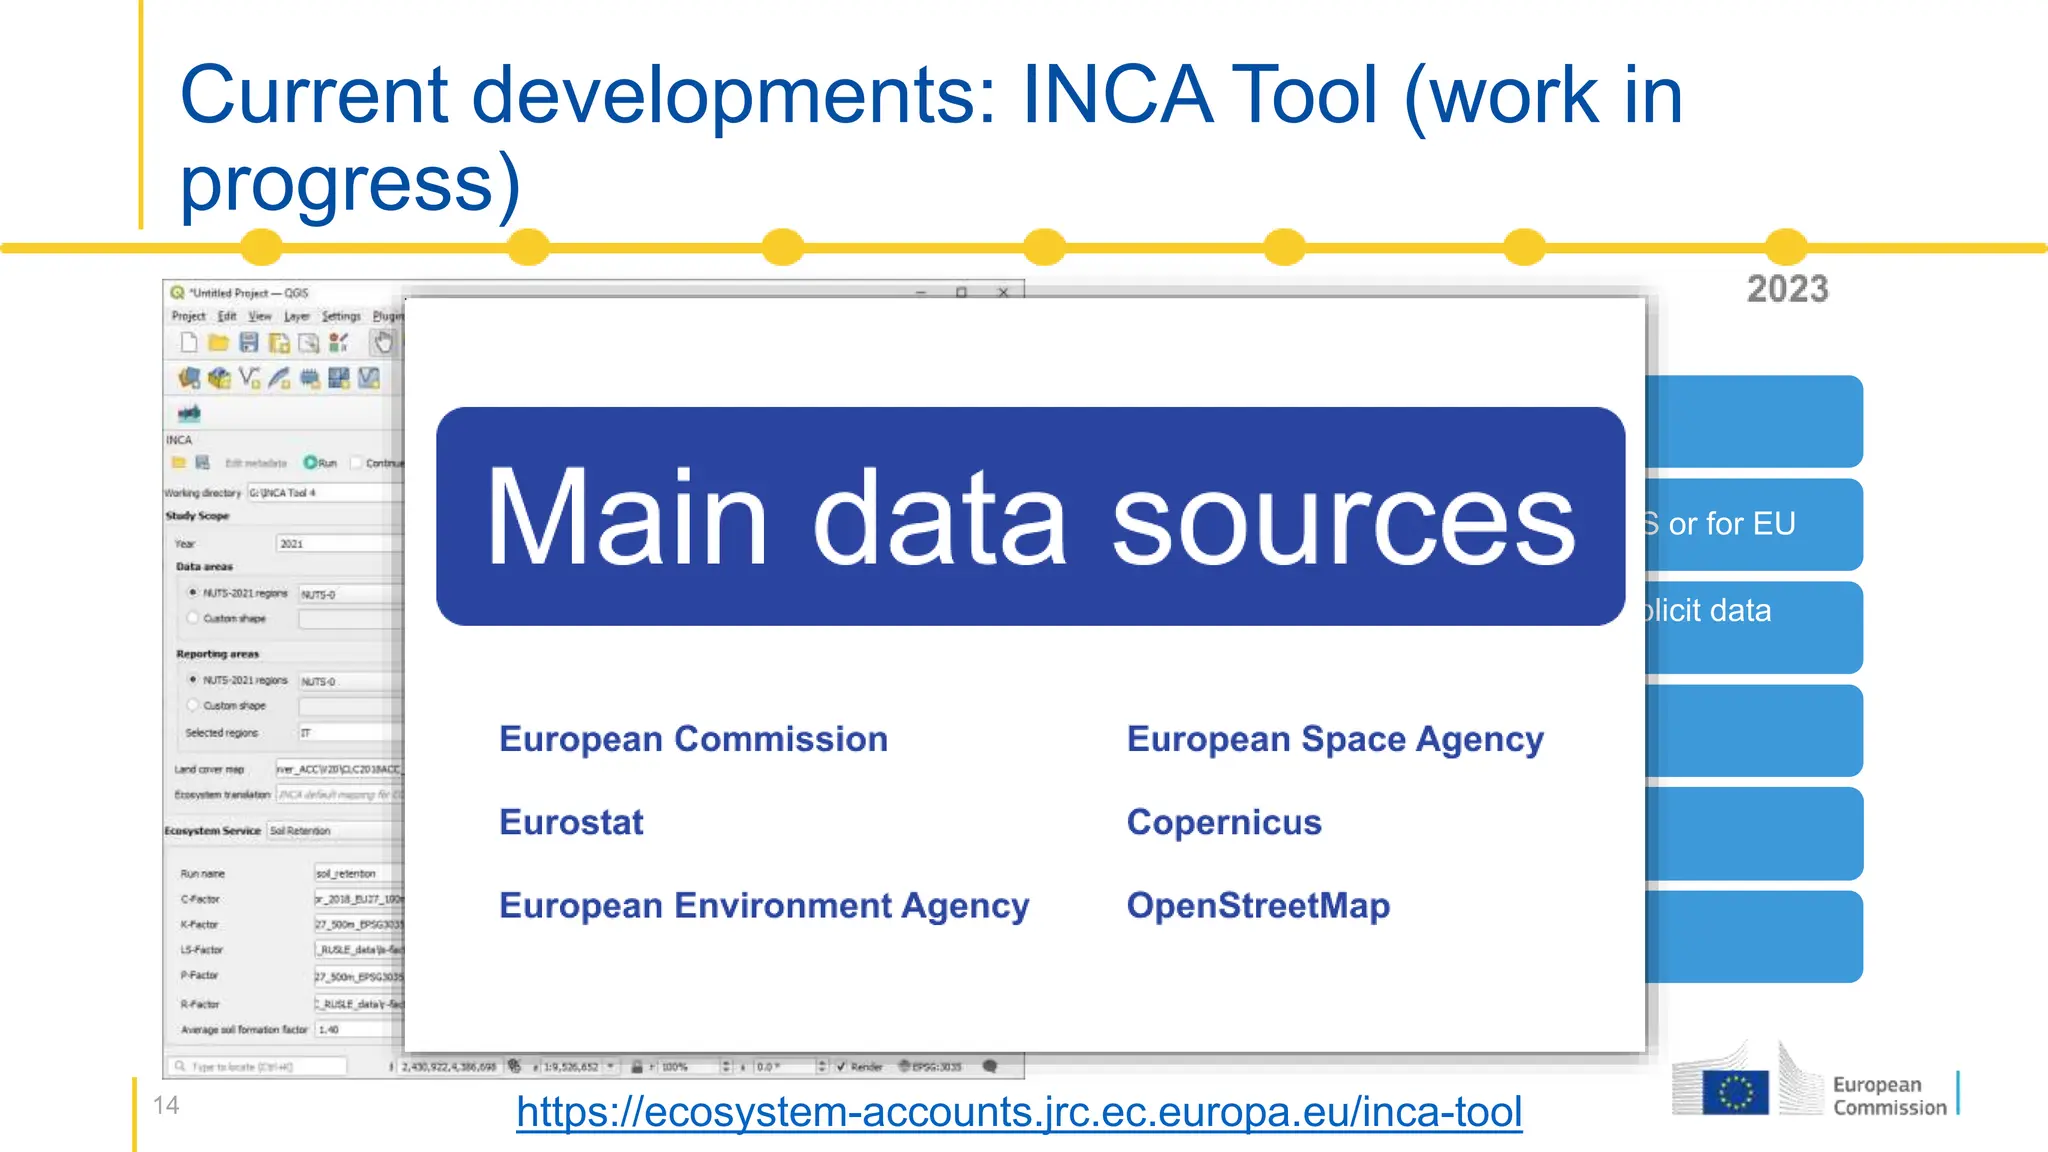This screenshot has height=1152, width=2048.
Task: Click the Show Layout Manager icon
Action: tap(309, 343)
